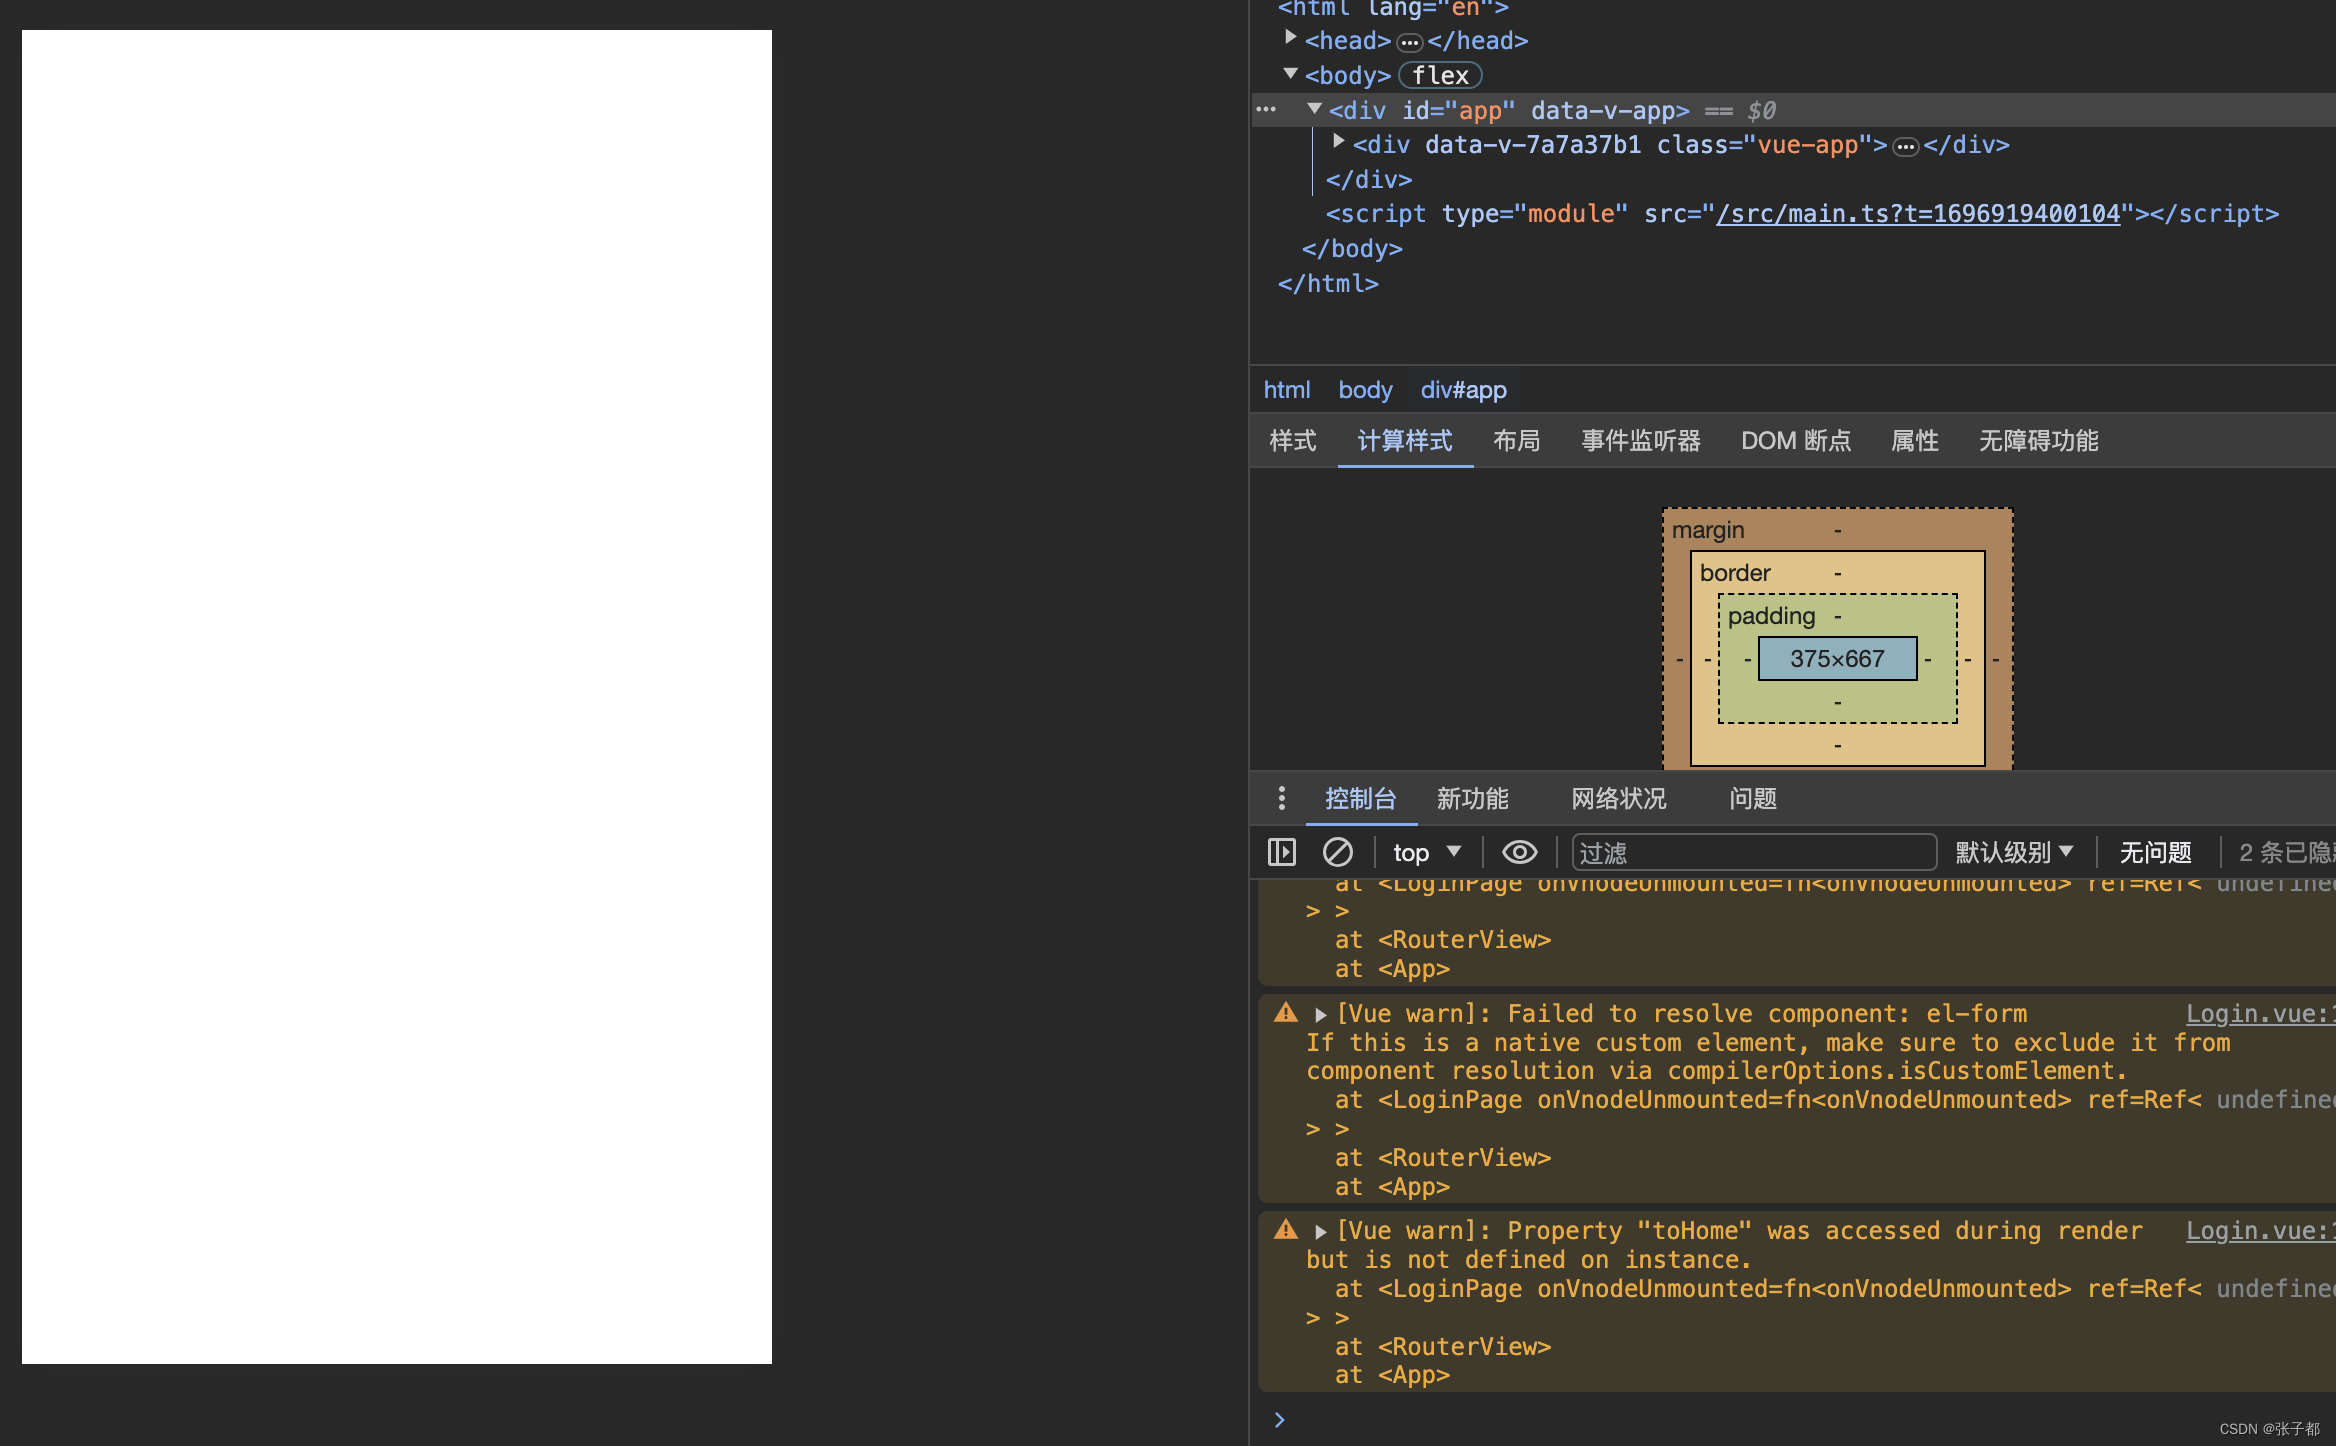
Task: Switch to the 样式 tab
Action: point(1293,441)
